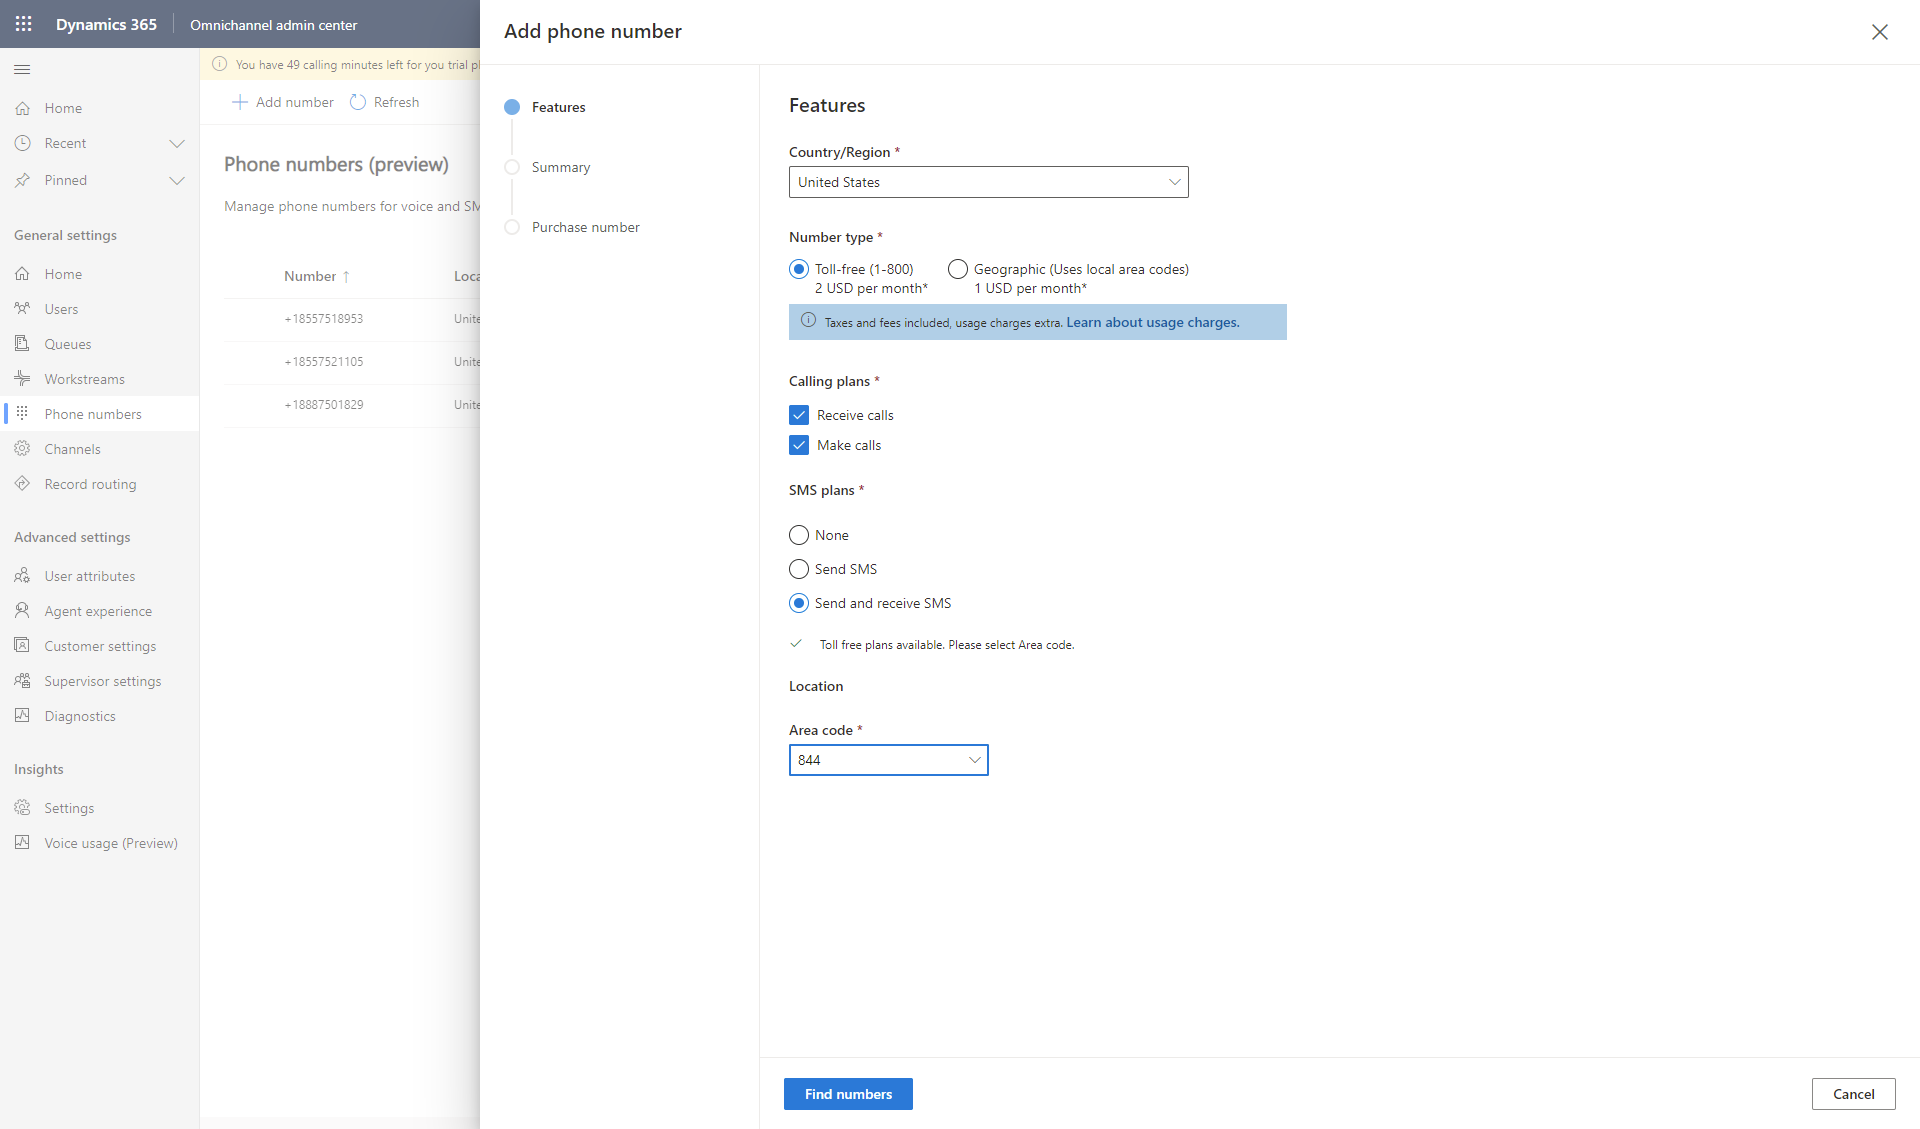The height and width of the screenshot is (1129, 1920).
Task: Click the Queues icon in sidebar
Action: (x=21, y=341)
